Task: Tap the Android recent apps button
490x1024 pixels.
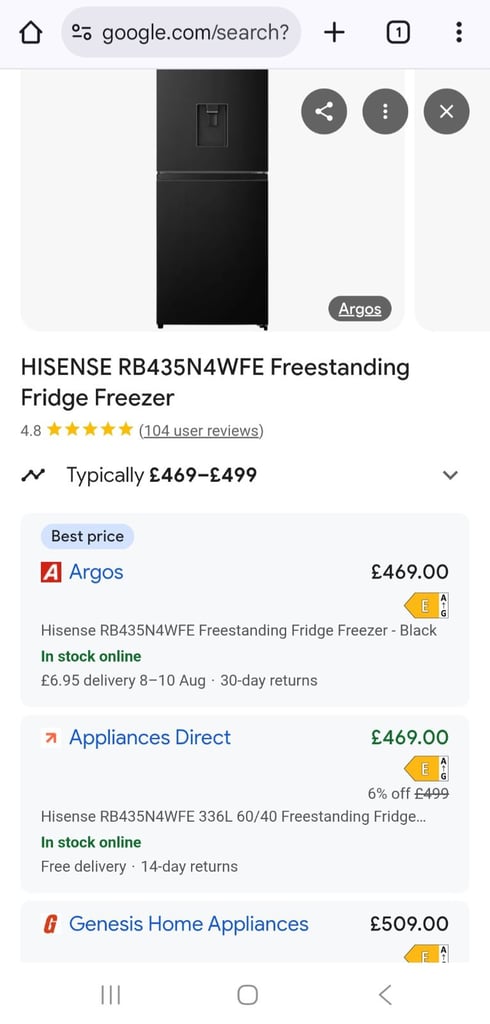Action: tap(111, 995)
